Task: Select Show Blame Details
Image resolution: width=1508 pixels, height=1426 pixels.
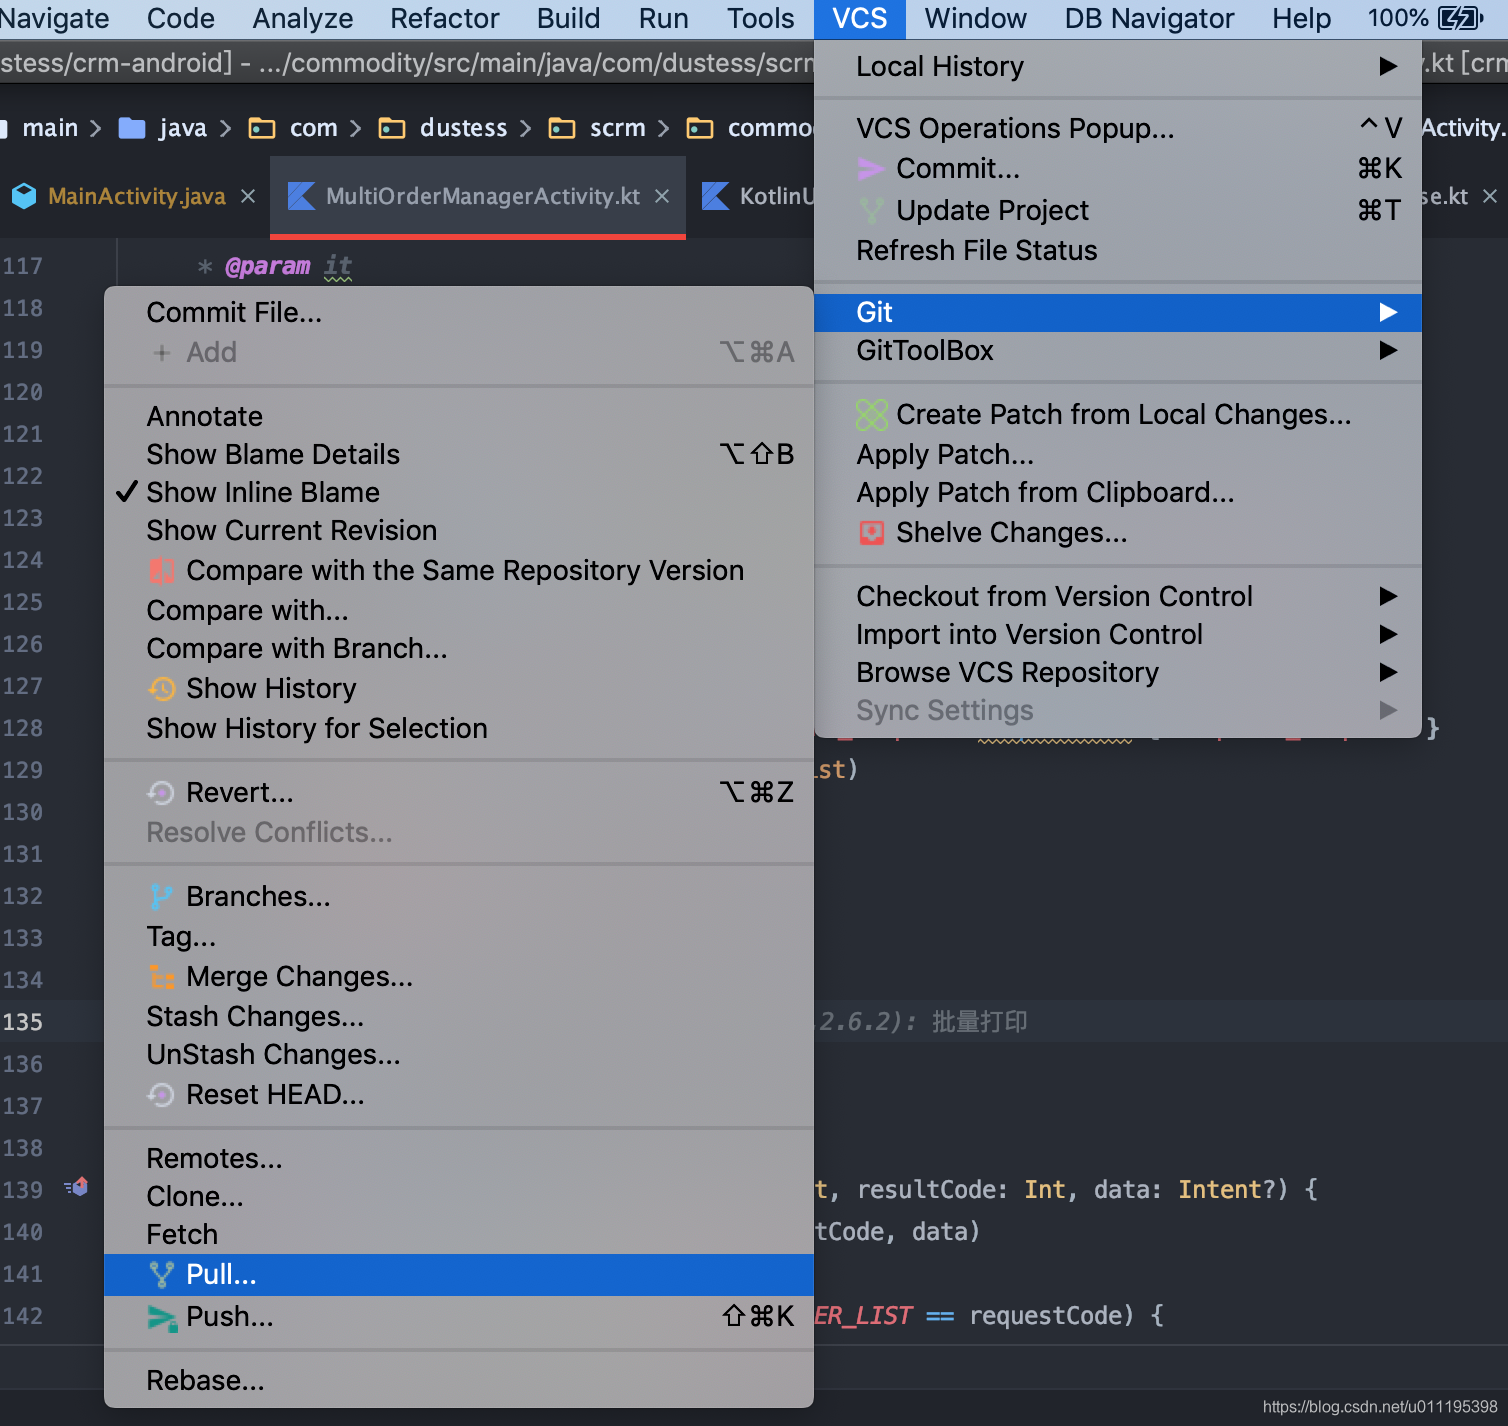Action: tap(458, 454)
